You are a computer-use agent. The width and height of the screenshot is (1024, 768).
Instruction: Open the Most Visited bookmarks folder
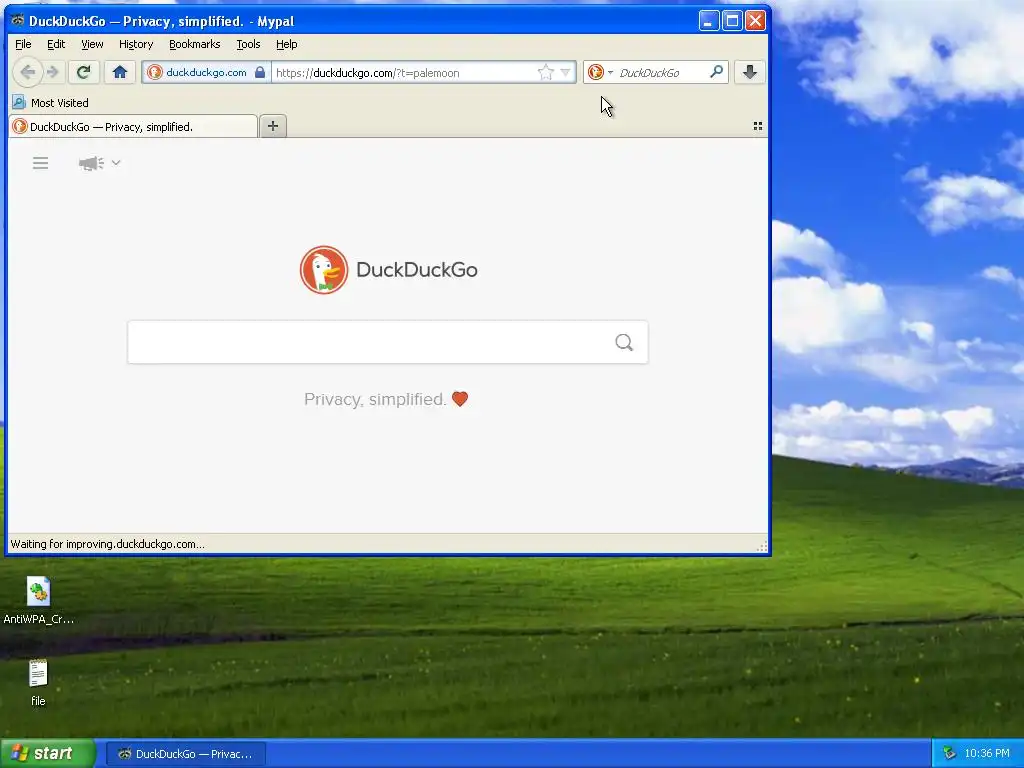(51, 103)
